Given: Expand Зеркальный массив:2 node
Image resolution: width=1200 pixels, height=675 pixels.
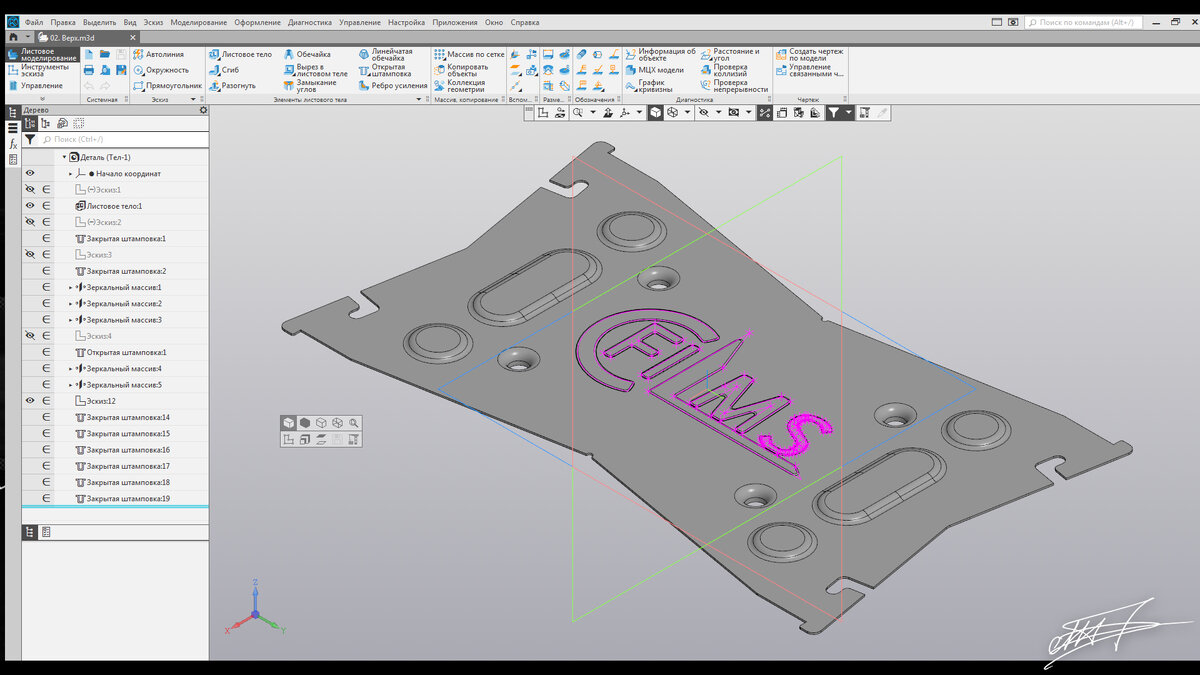Looking at the screenshot, I should [x=71, y=303].
